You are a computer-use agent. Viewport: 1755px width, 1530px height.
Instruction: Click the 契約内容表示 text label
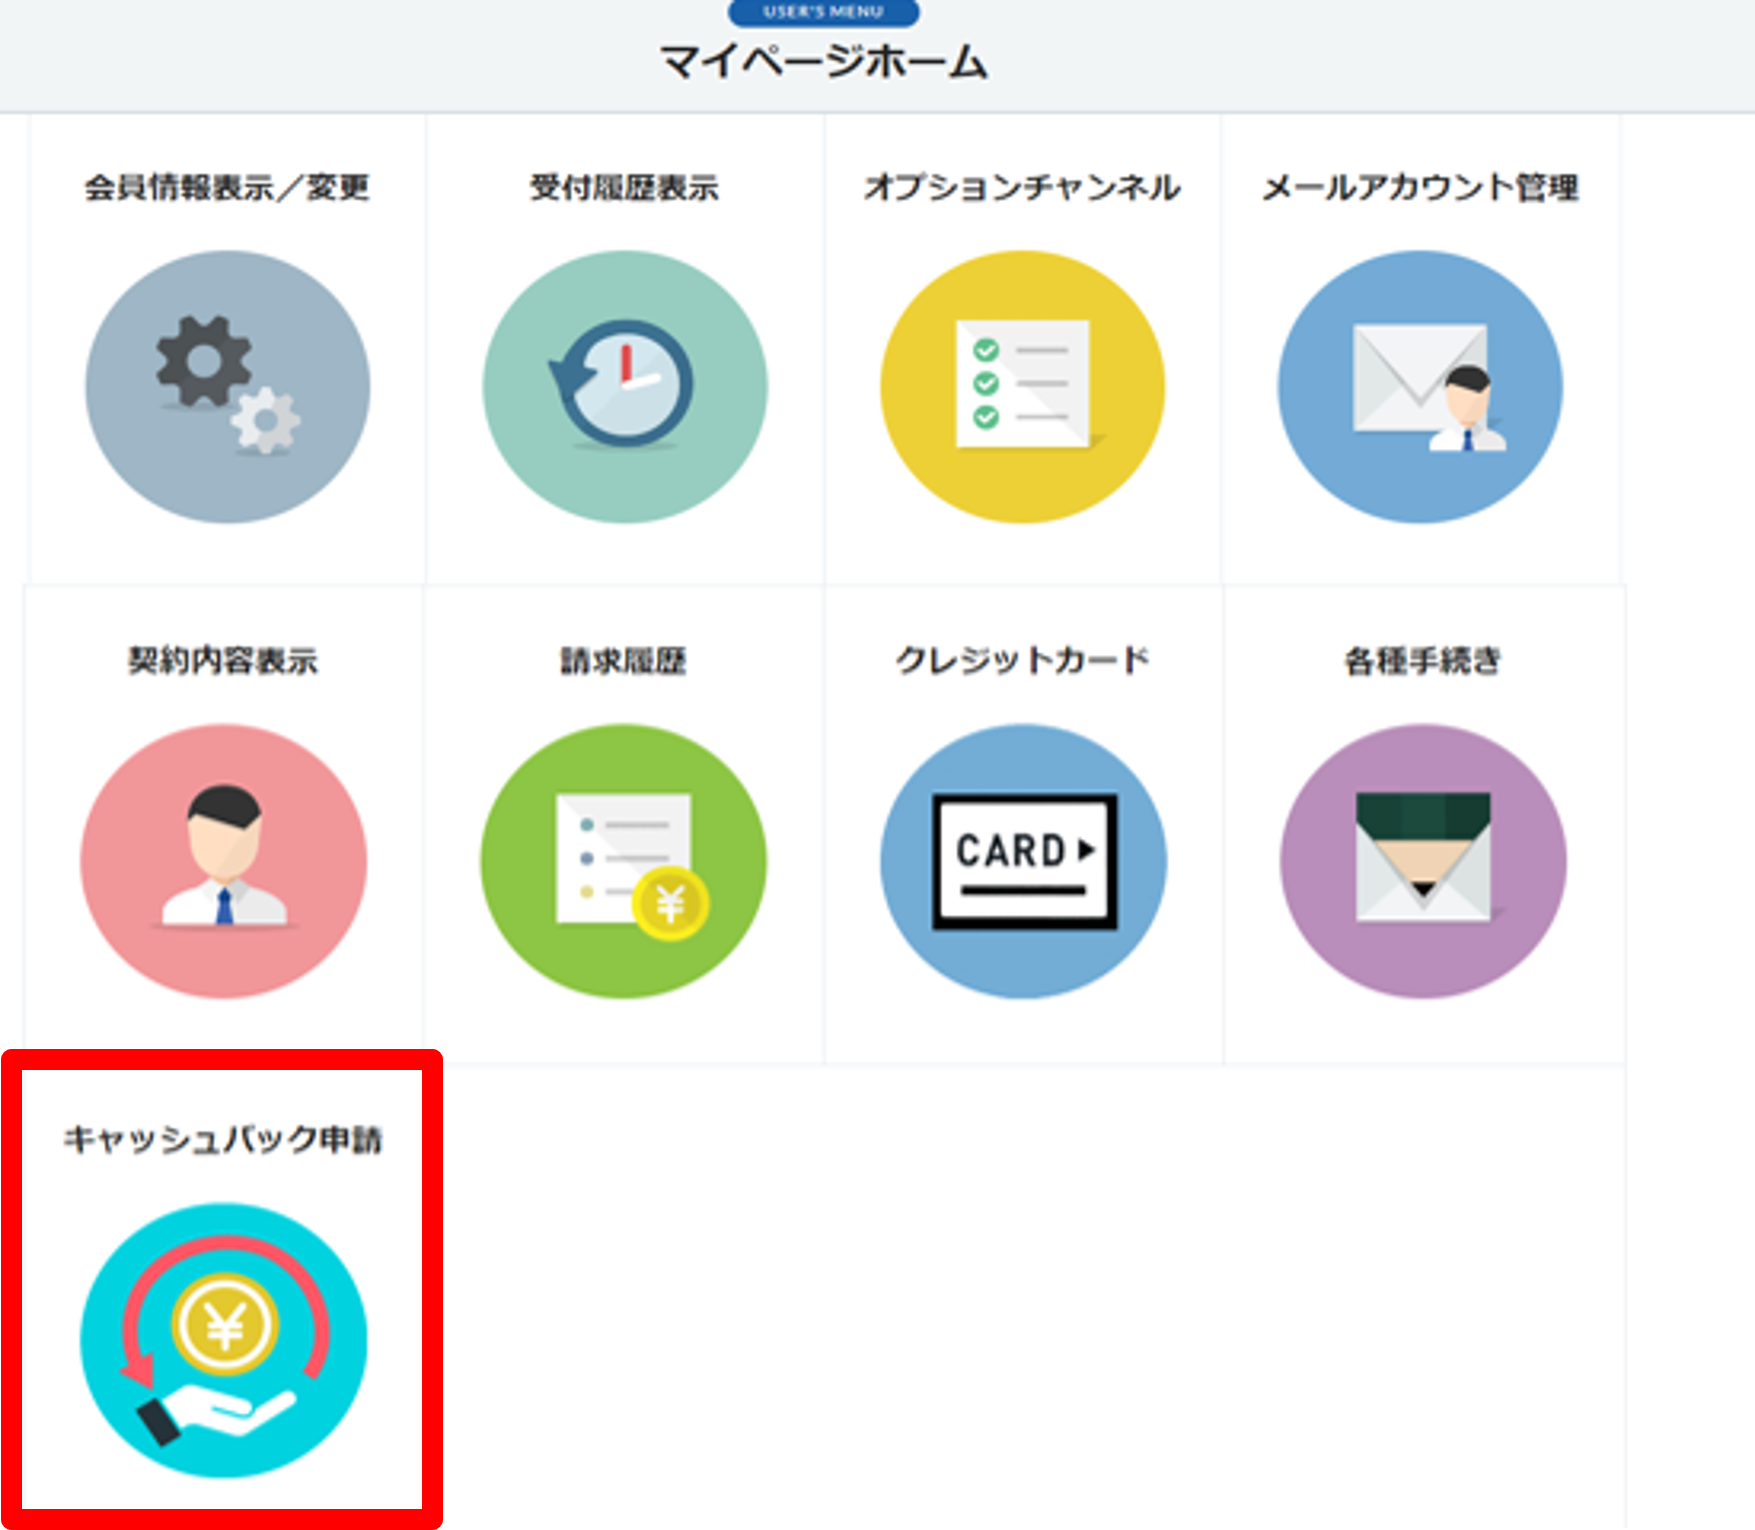point(228,660)
